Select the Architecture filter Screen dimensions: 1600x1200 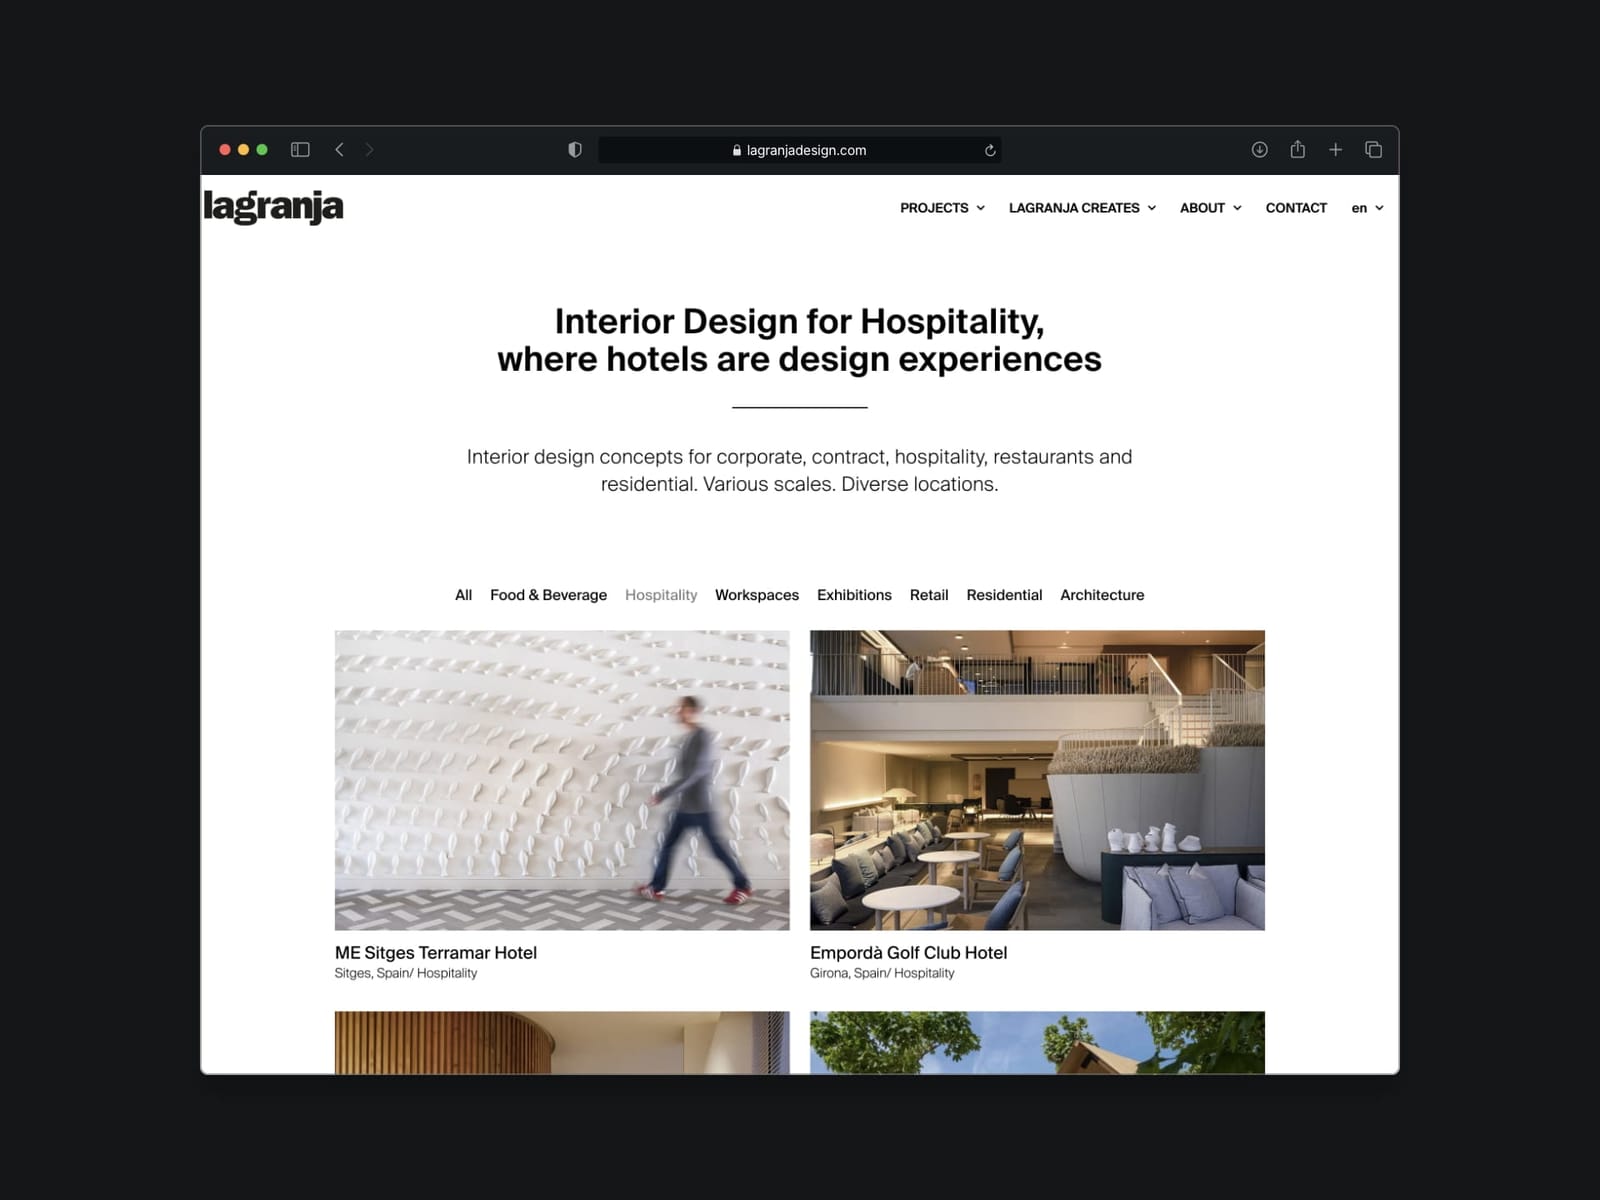(1102, 595)
